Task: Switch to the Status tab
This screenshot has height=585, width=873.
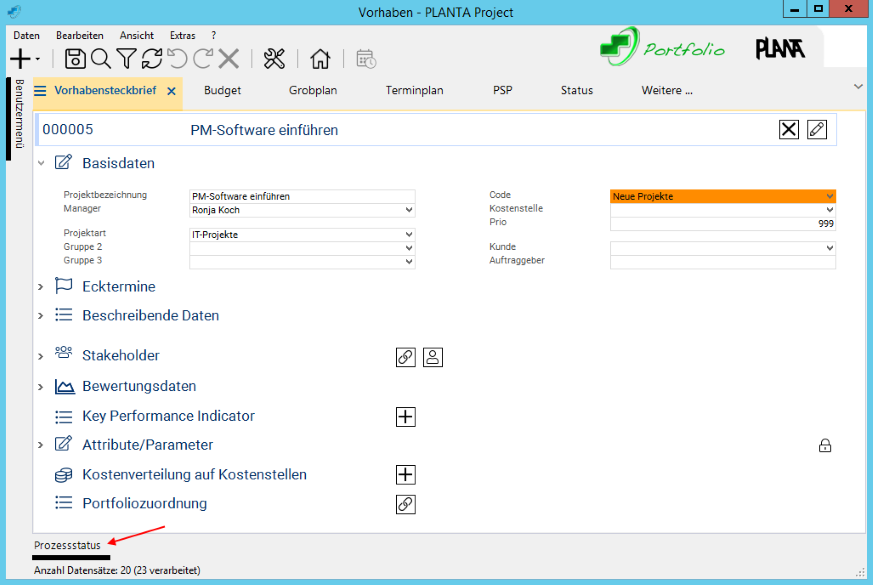Action: click(577, 90)
